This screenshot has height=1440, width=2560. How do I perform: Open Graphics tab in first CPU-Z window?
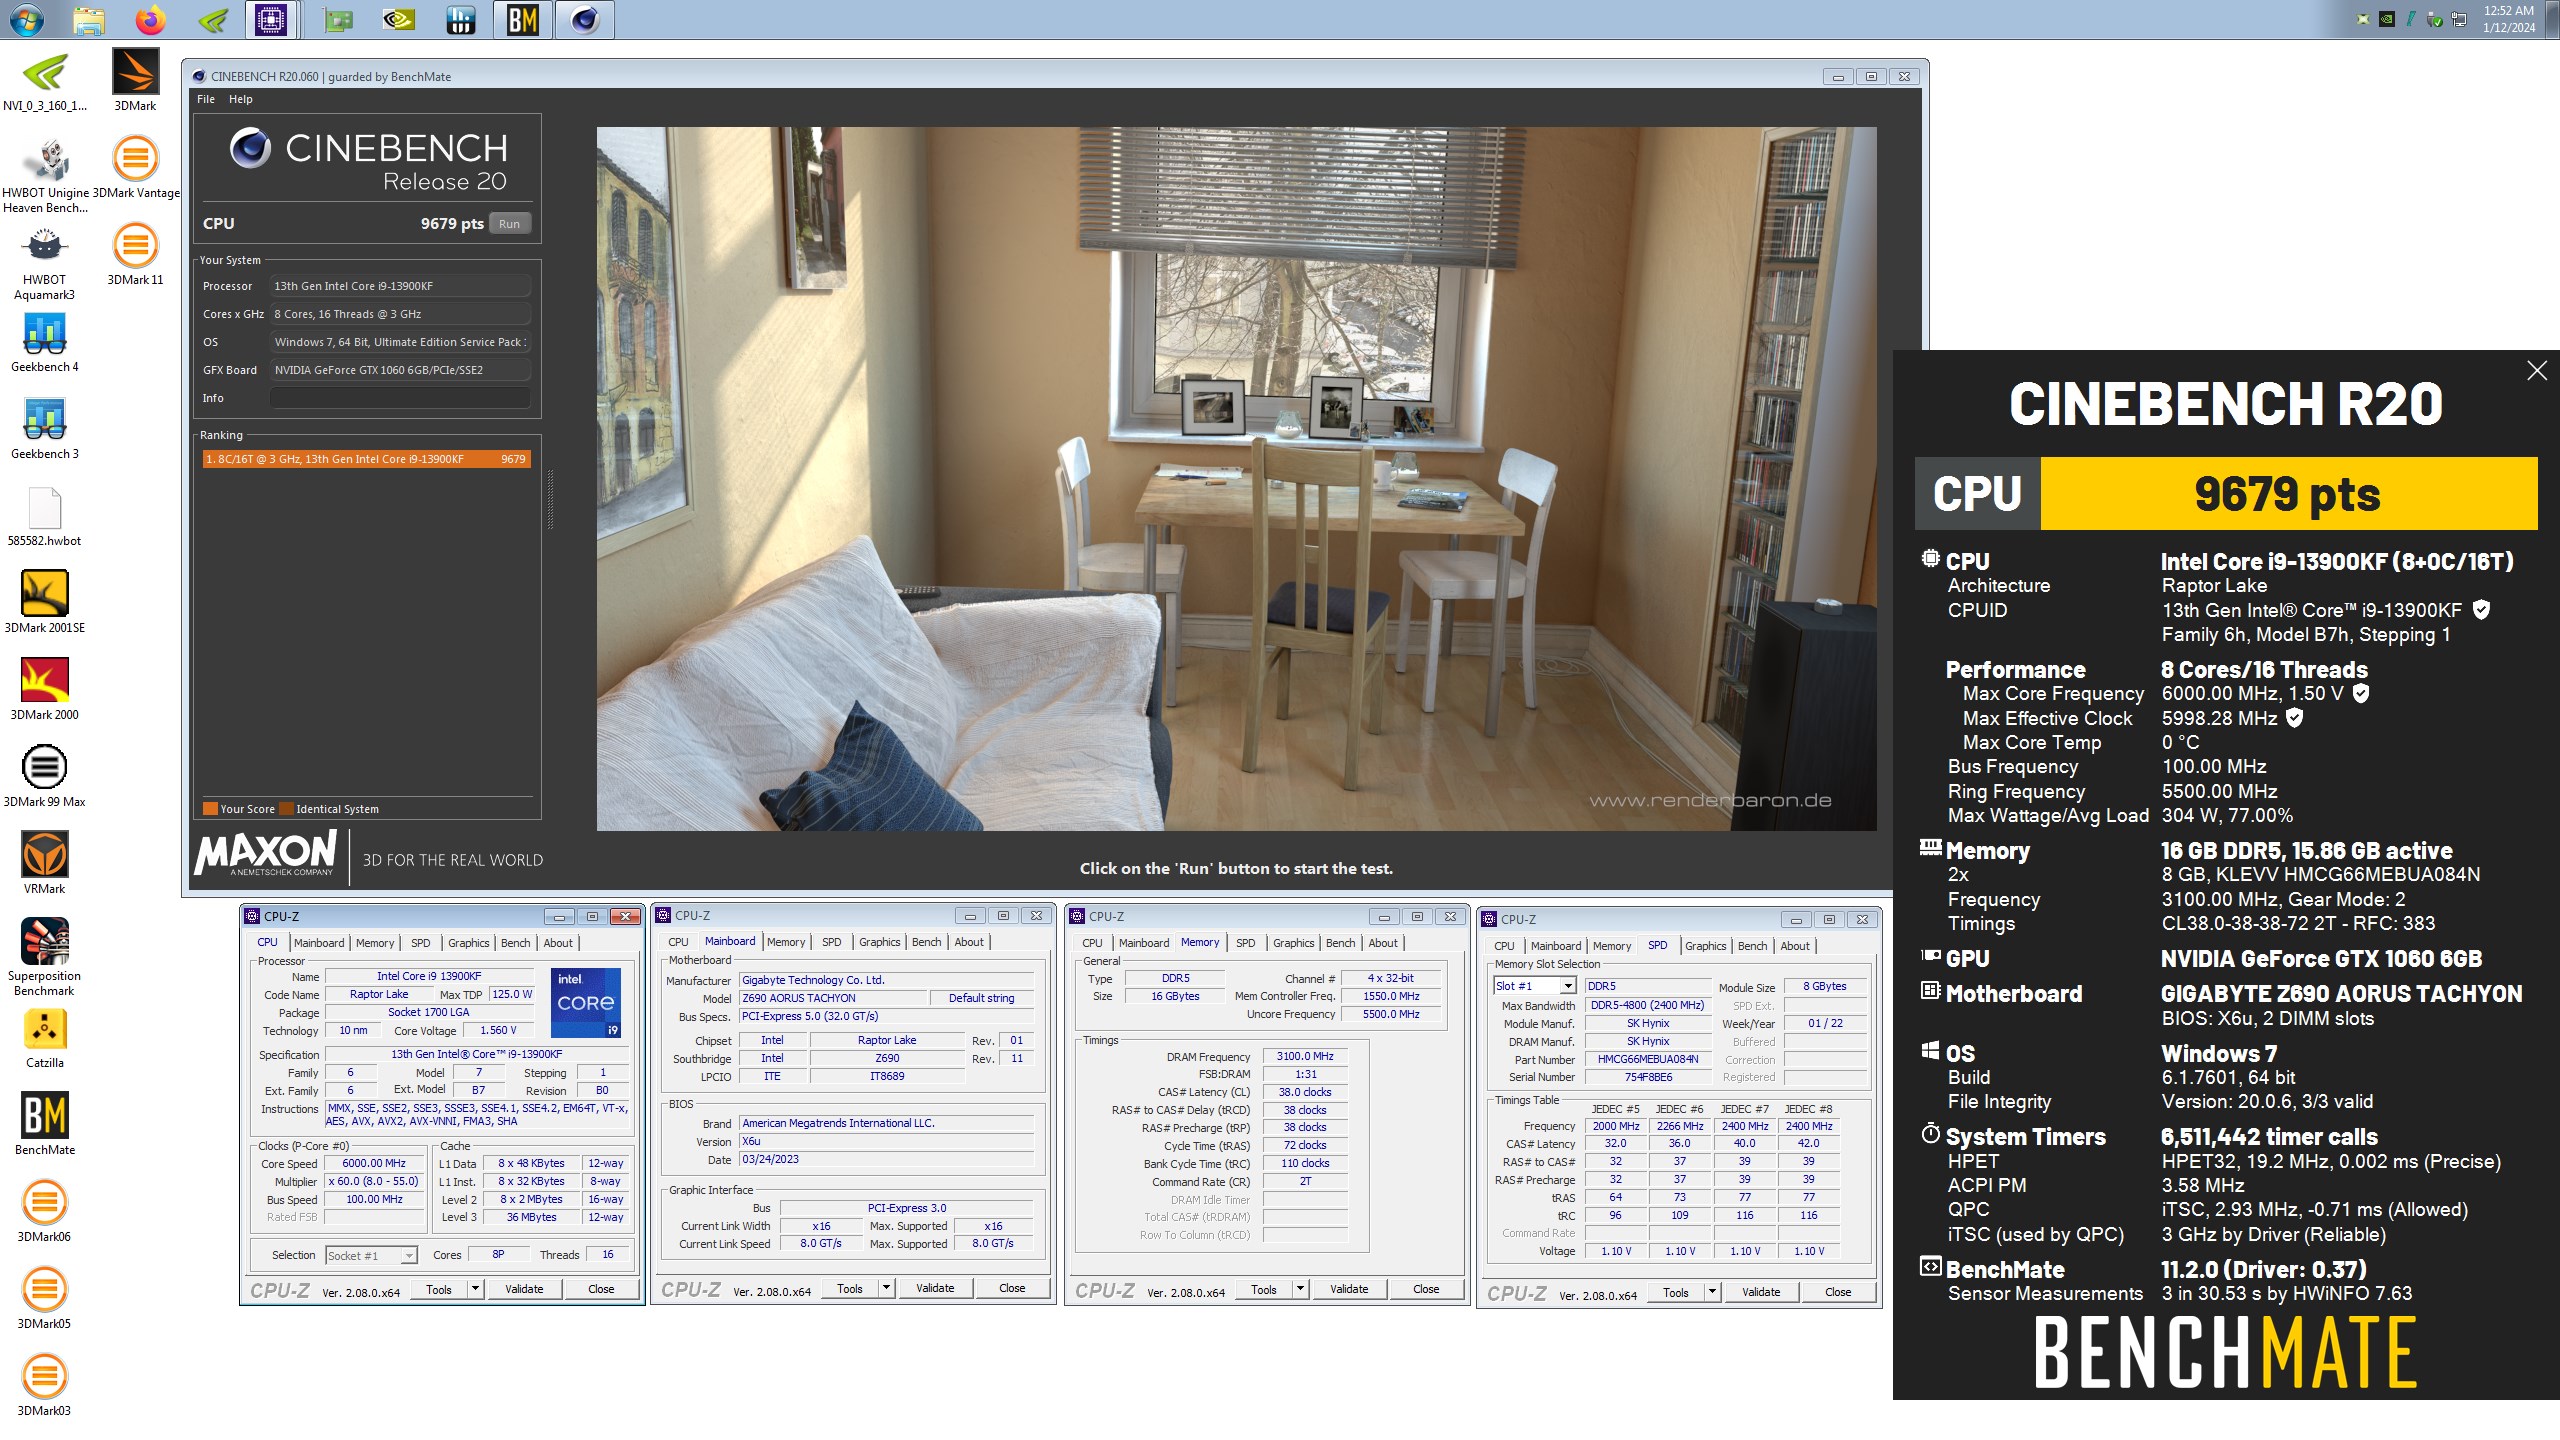tap(468, 943)
